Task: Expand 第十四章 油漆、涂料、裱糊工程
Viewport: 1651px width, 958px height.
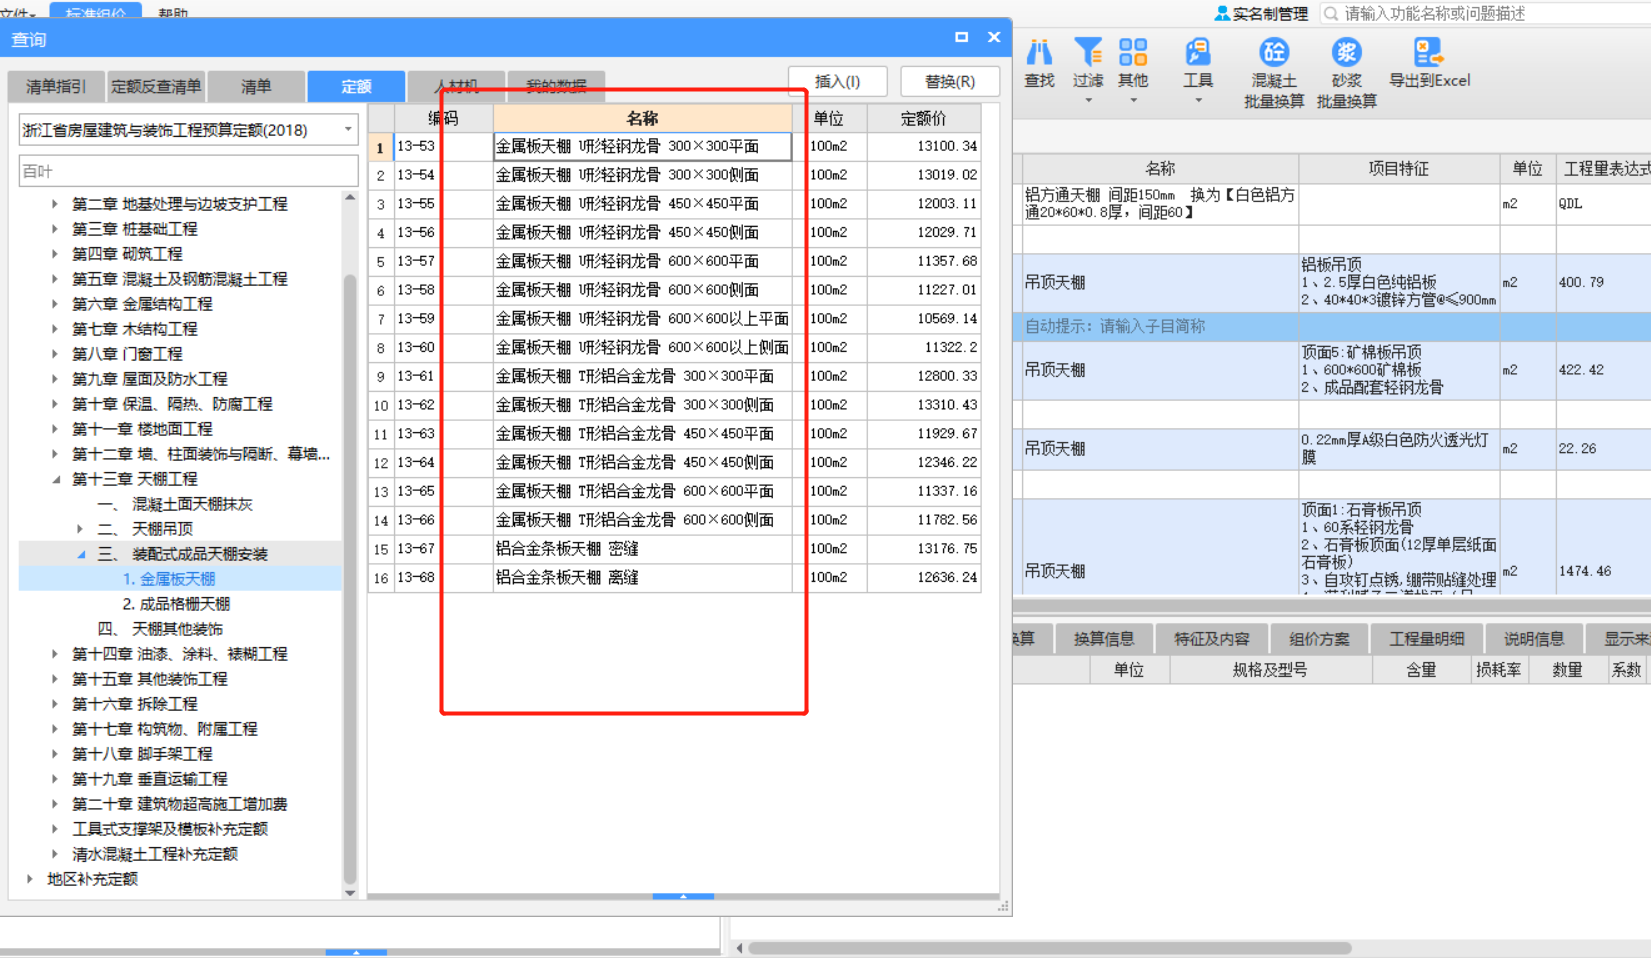Action: [54, 654]
